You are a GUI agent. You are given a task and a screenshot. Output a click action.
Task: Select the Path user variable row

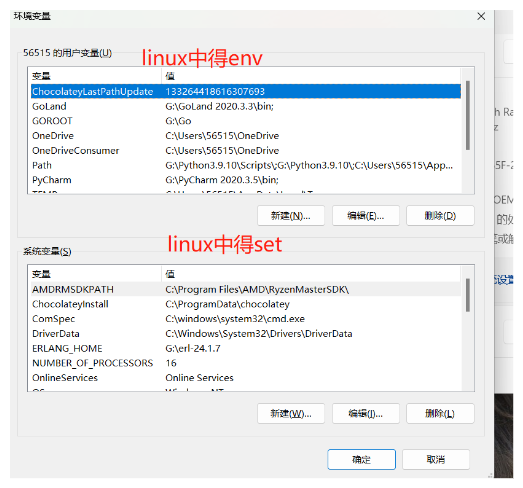click(x=246, y=165)
